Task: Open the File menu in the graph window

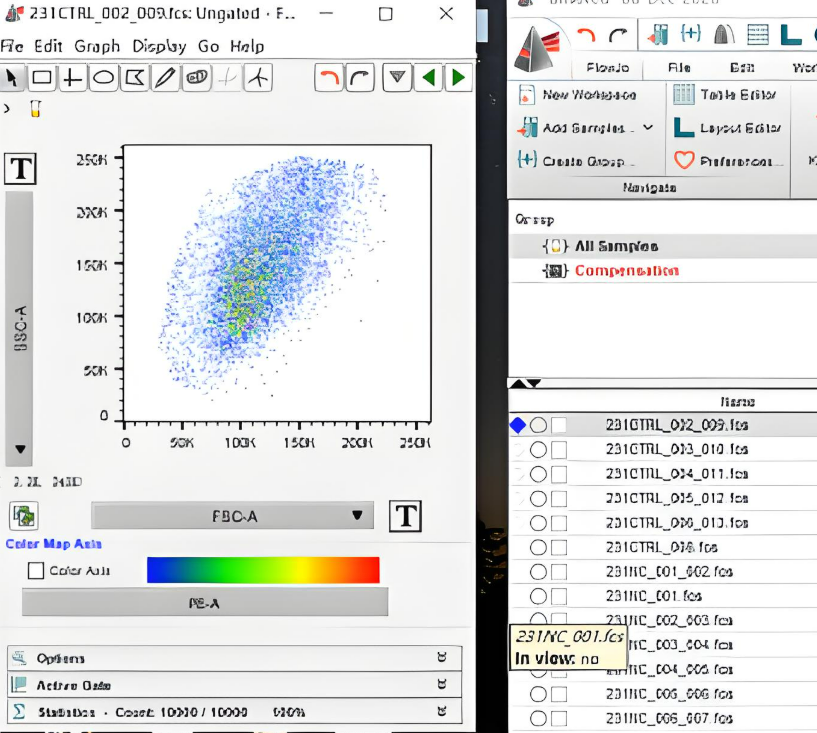Action: click(x=11, y=46)
